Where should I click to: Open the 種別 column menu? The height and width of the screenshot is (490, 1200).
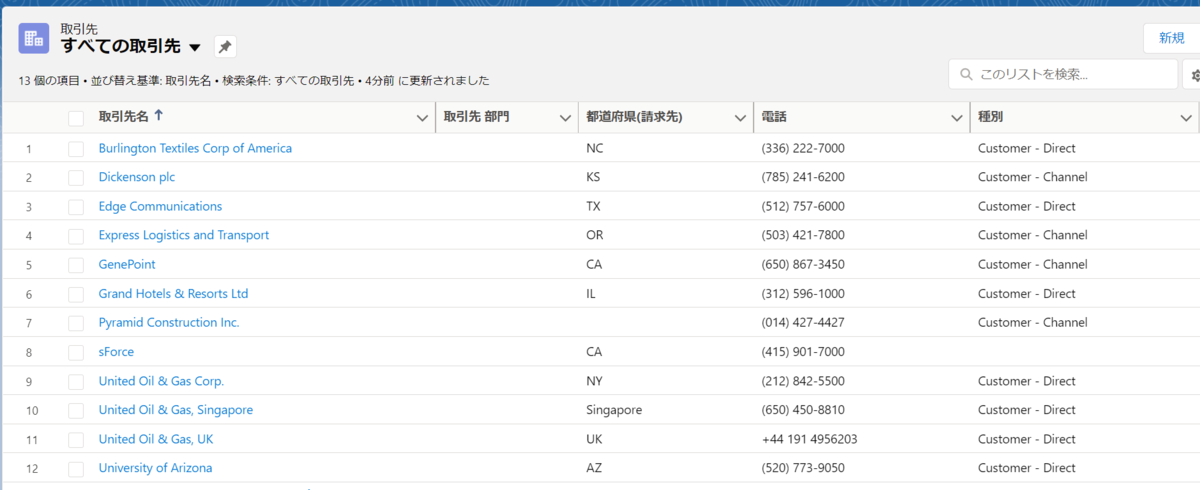coord(1185,118)
